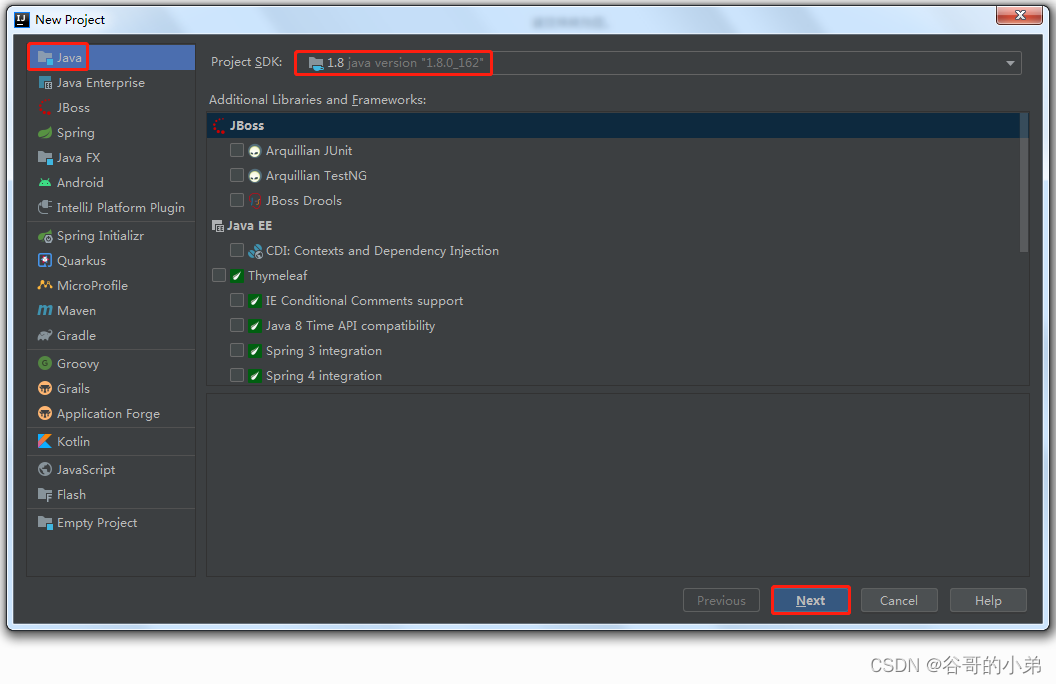Image resolution: width=1056 pixels, height=684 pixels.
Task: Click the Previous button
Action: 721,601
